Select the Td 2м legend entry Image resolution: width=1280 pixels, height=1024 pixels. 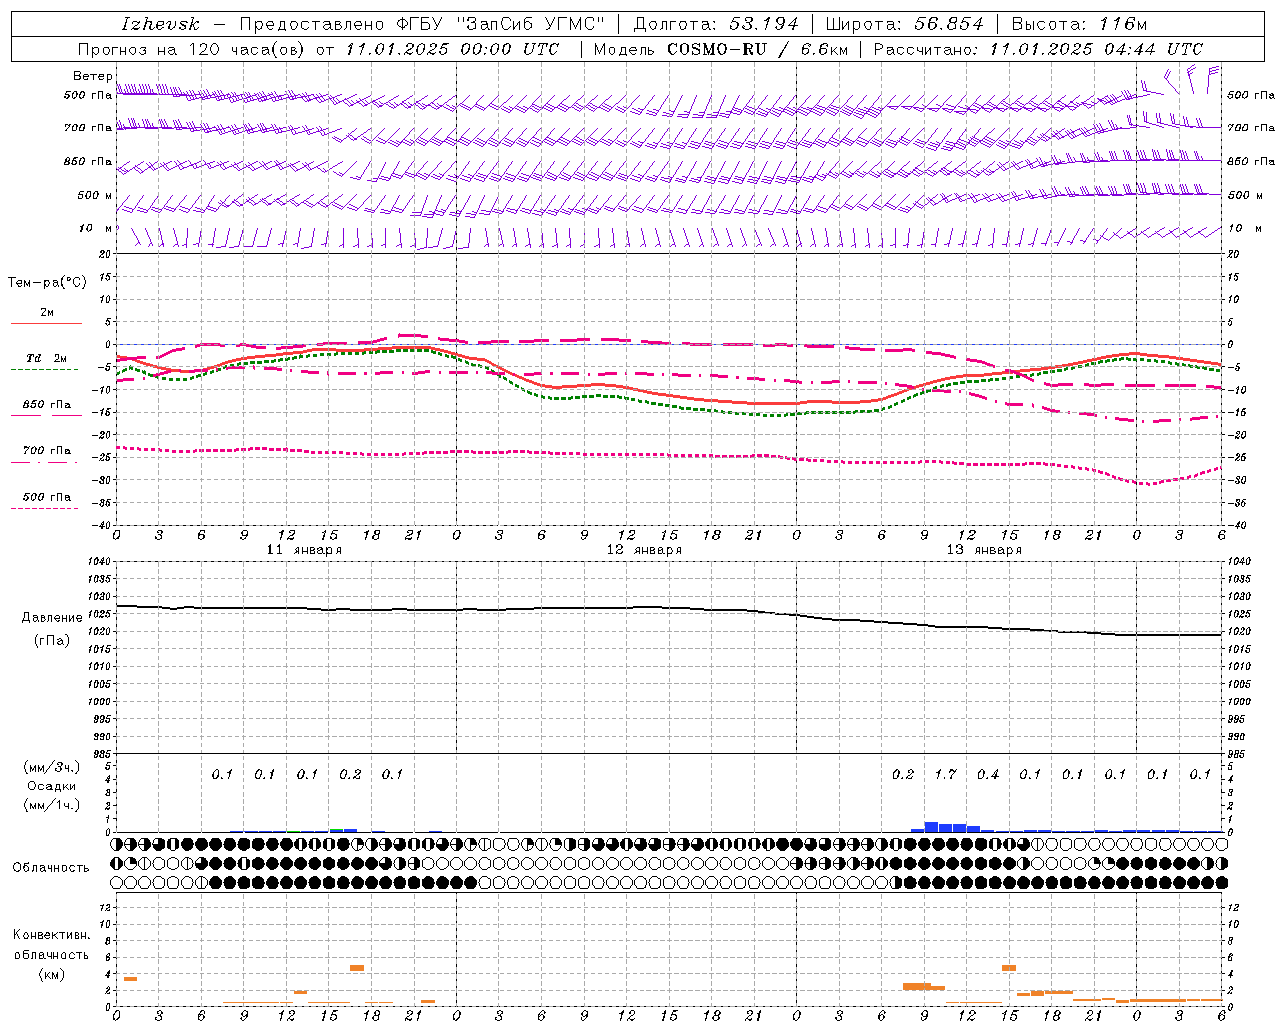coord(46,358)
